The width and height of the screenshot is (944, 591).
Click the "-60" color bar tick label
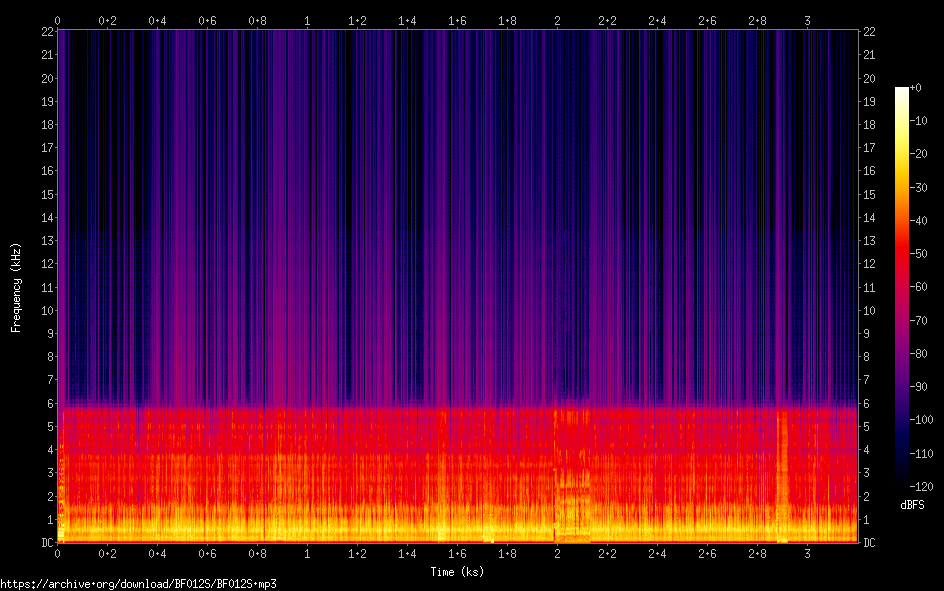coord(918,287)
